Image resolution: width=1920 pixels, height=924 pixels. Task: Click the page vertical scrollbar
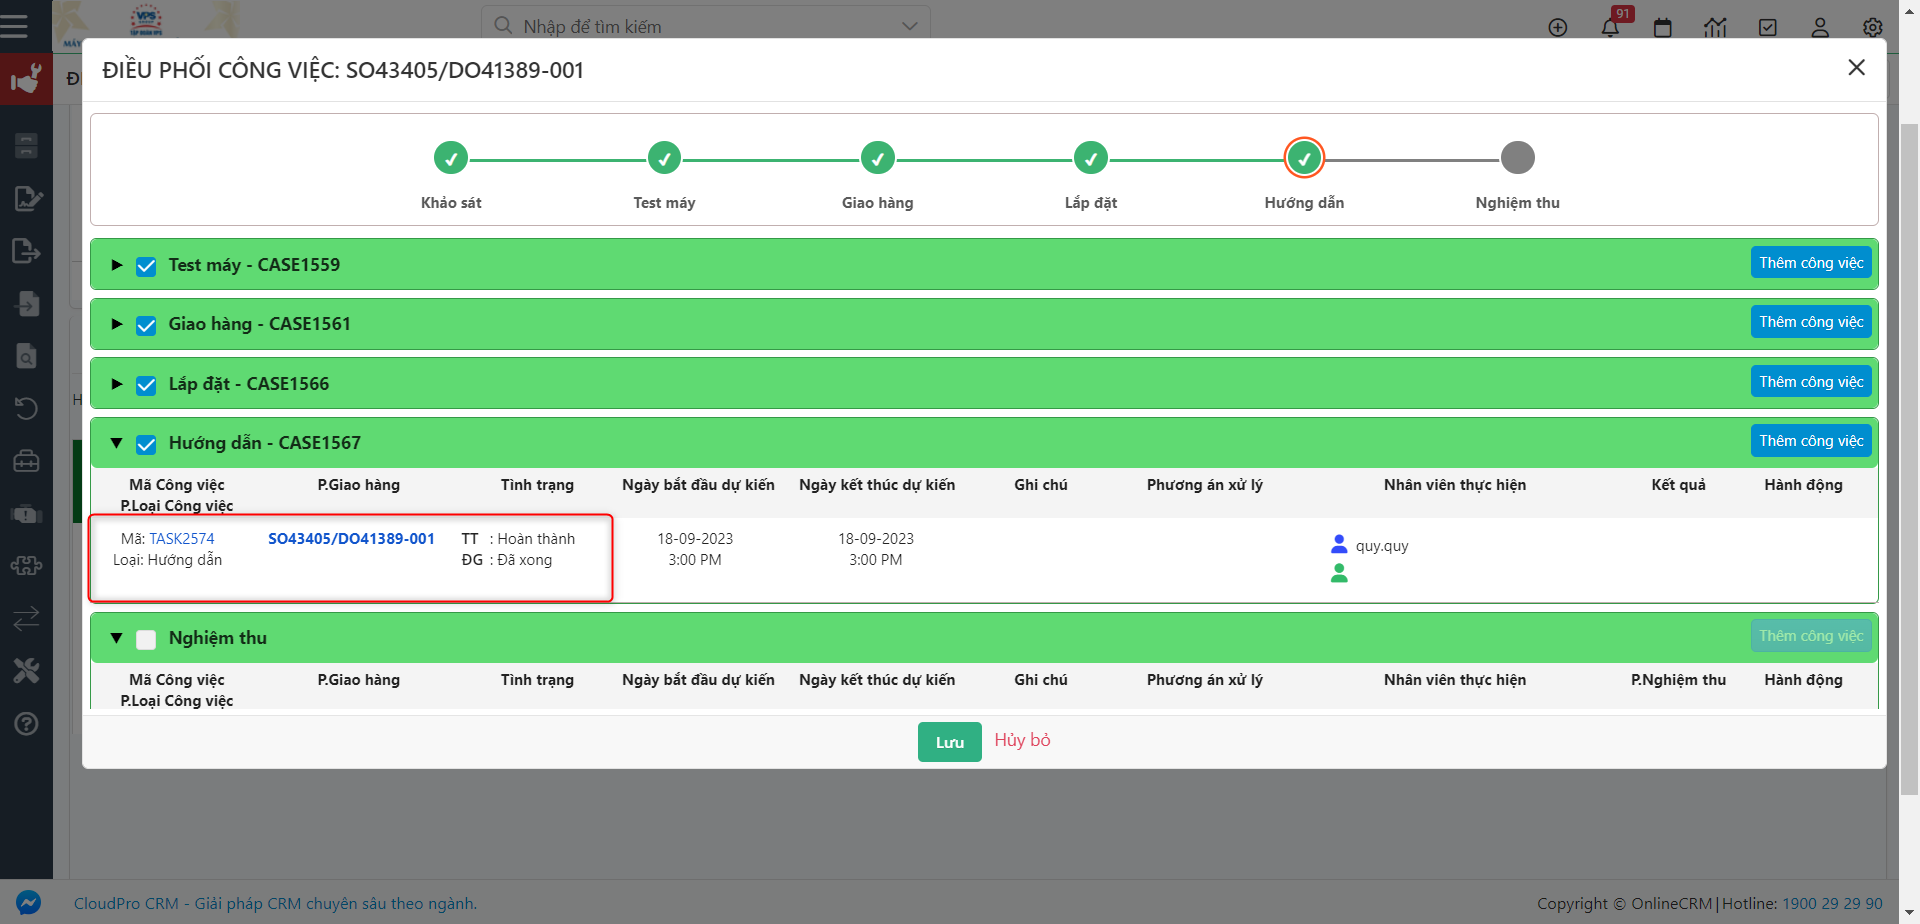pos(1909,460)
